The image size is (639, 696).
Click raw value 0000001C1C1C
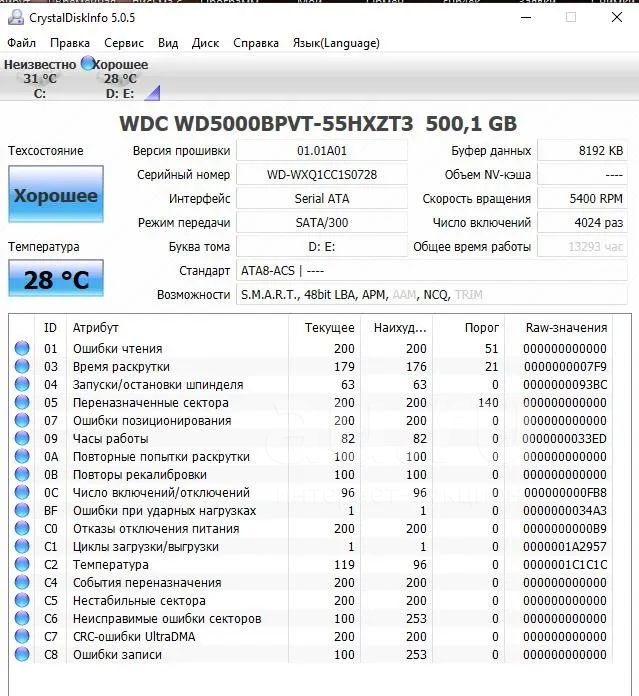(x=565, y=564)
